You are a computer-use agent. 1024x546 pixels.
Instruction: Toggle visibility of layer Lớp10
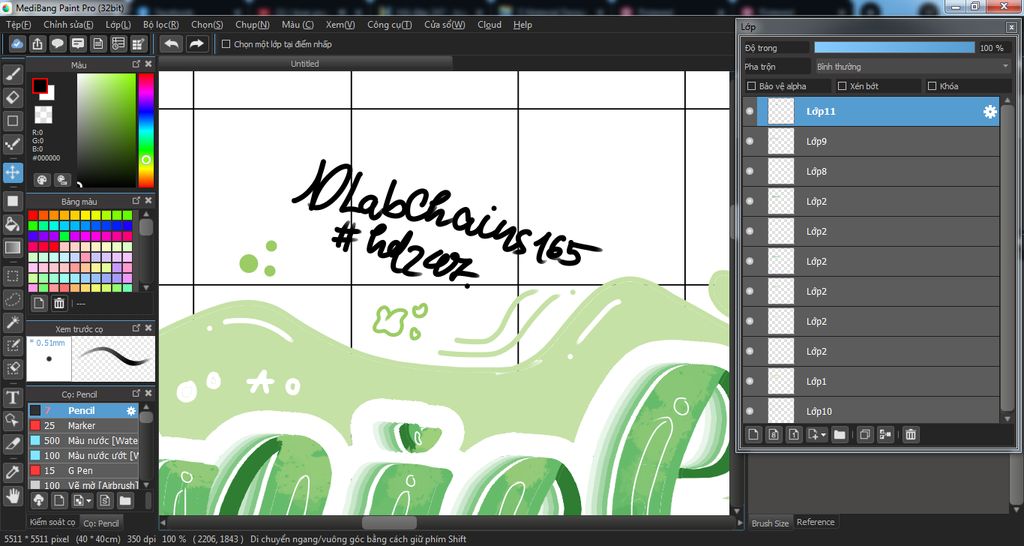pos(750,411)
